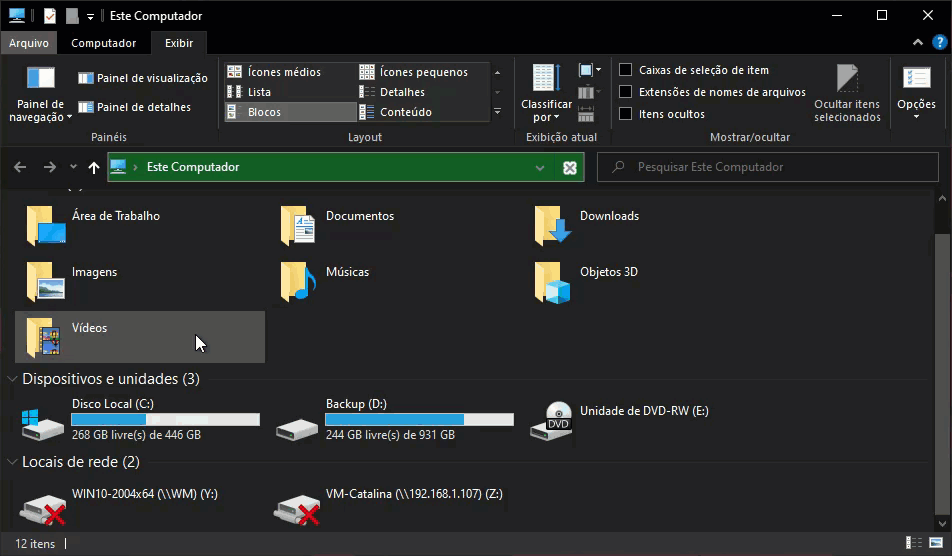The width and height of the screenshot is (952, 556).
Task: Open WIN10-2004x64 network drive (Y:)
Action: tap(140, 503)
